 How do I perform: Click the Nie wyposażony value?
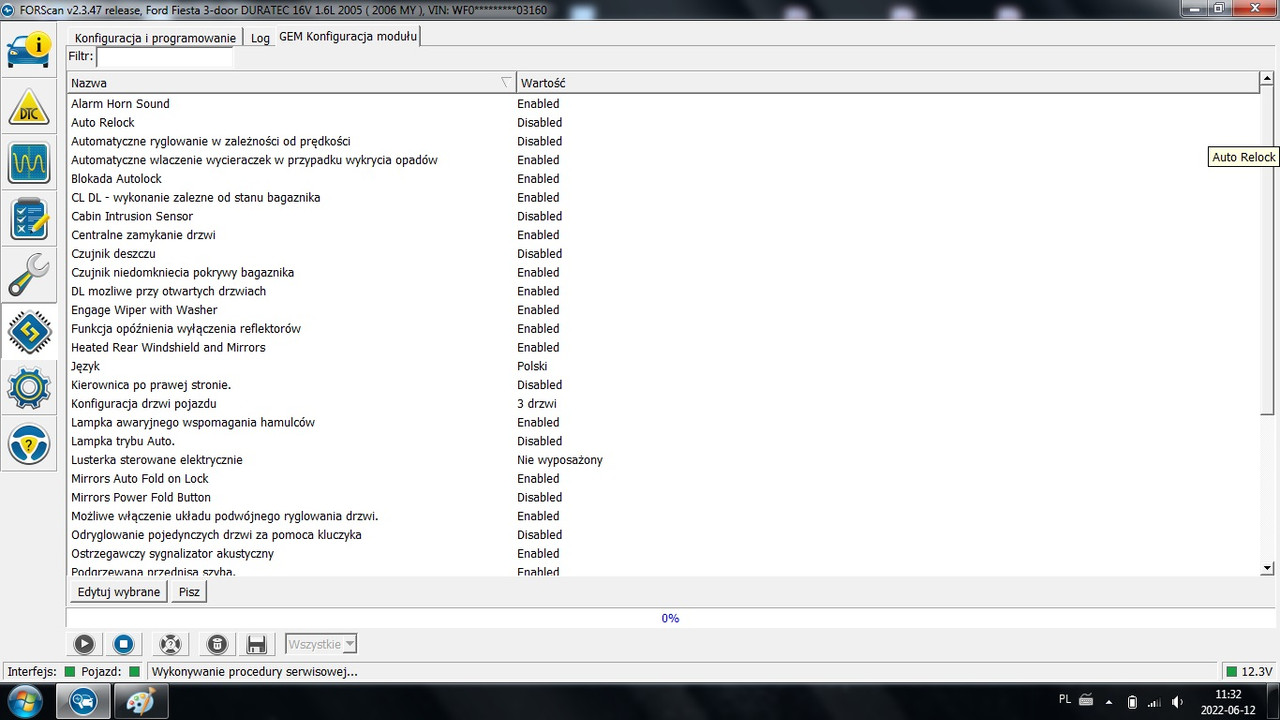[x=560, y=460]
